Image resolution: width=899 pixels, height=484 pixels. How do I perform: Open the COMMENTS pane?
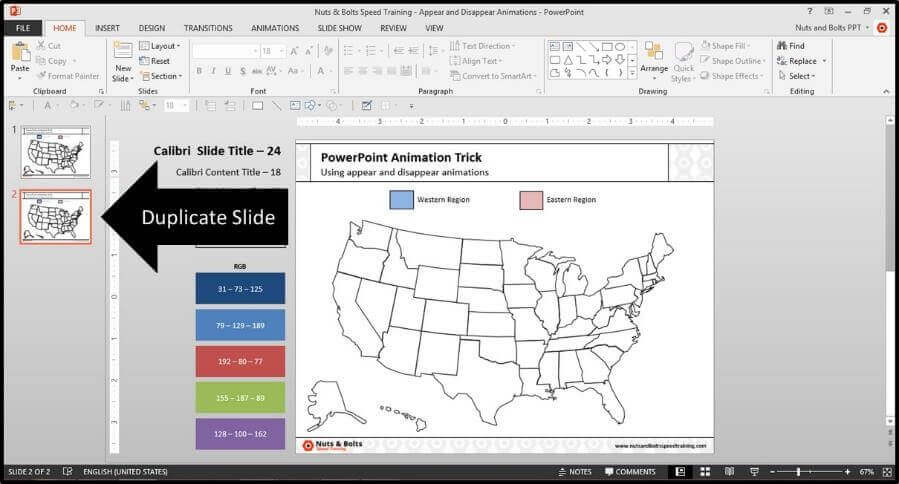630,471
